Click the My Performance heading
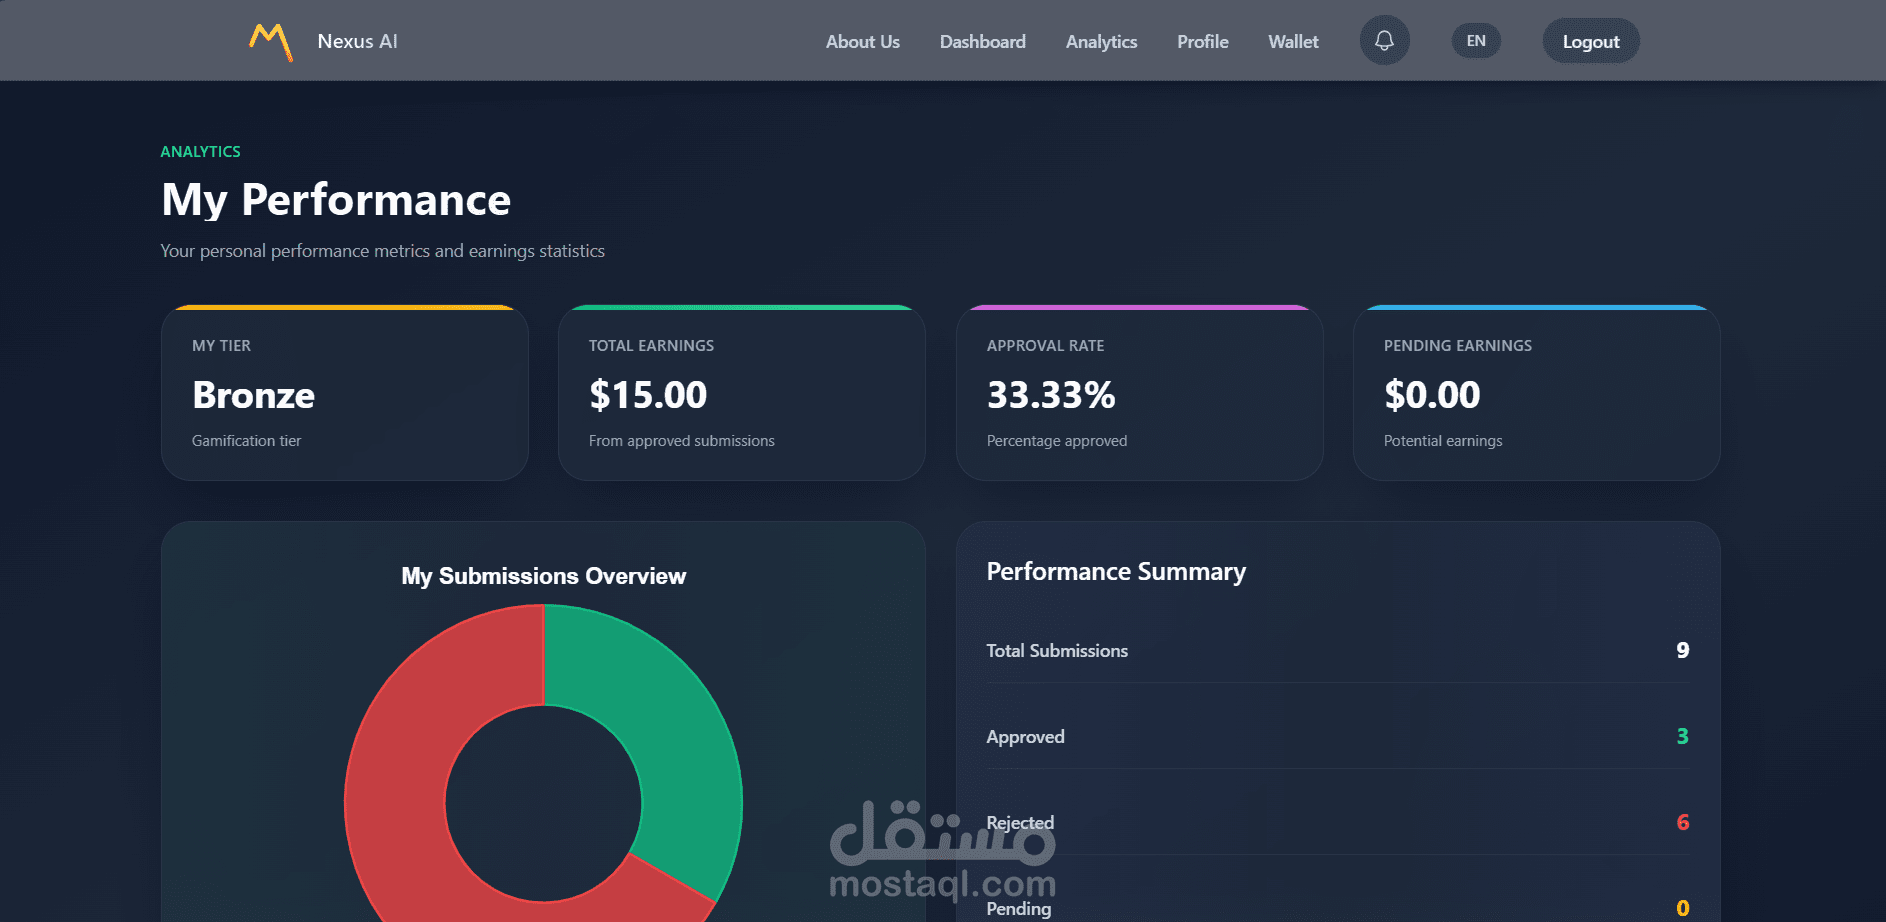1886x922 pixels. [x=336, y=200]
